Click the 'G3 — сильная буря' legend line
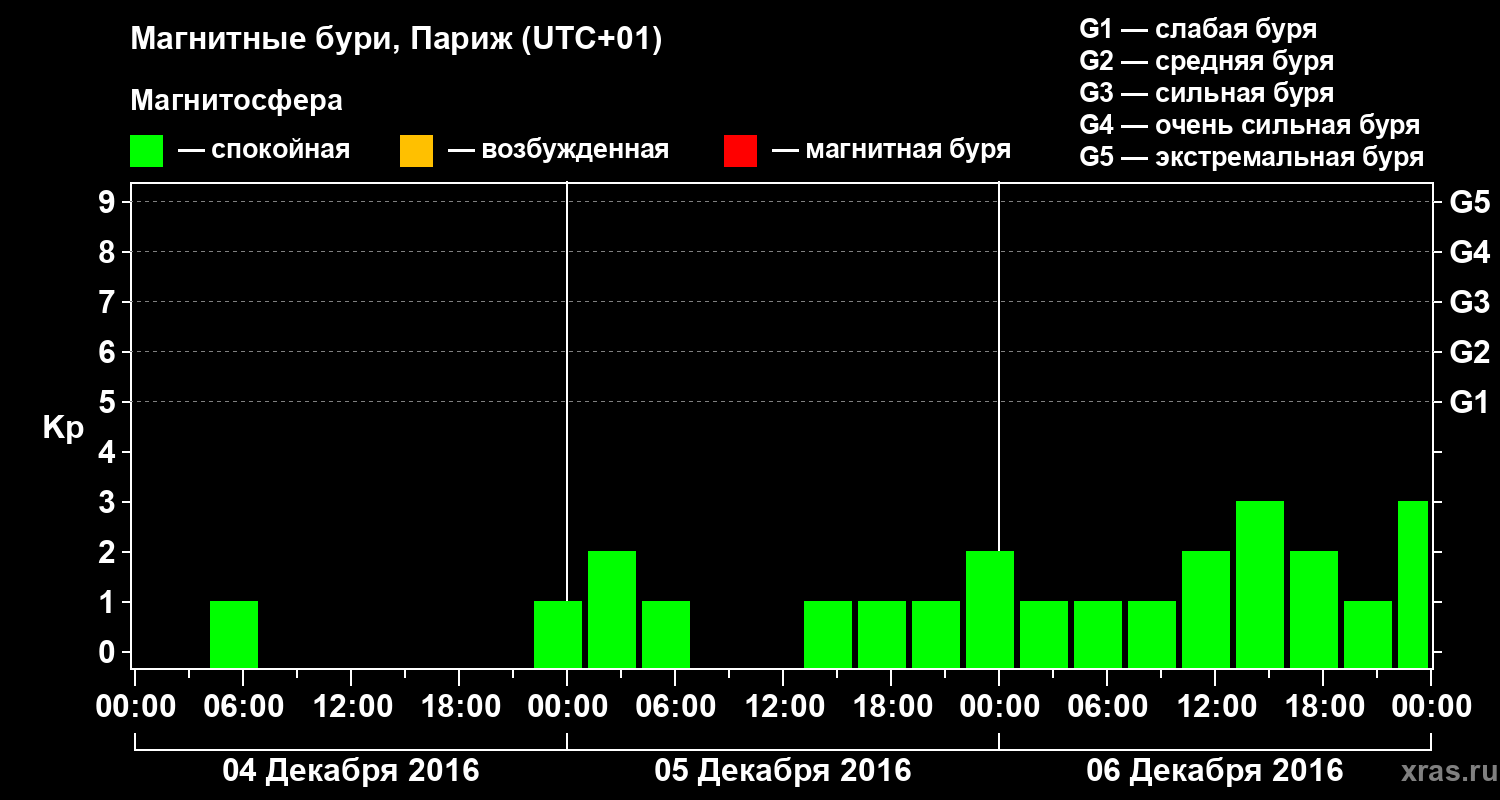The width and height of the screenshot is (1500, 800). [x=1206, y=93]
